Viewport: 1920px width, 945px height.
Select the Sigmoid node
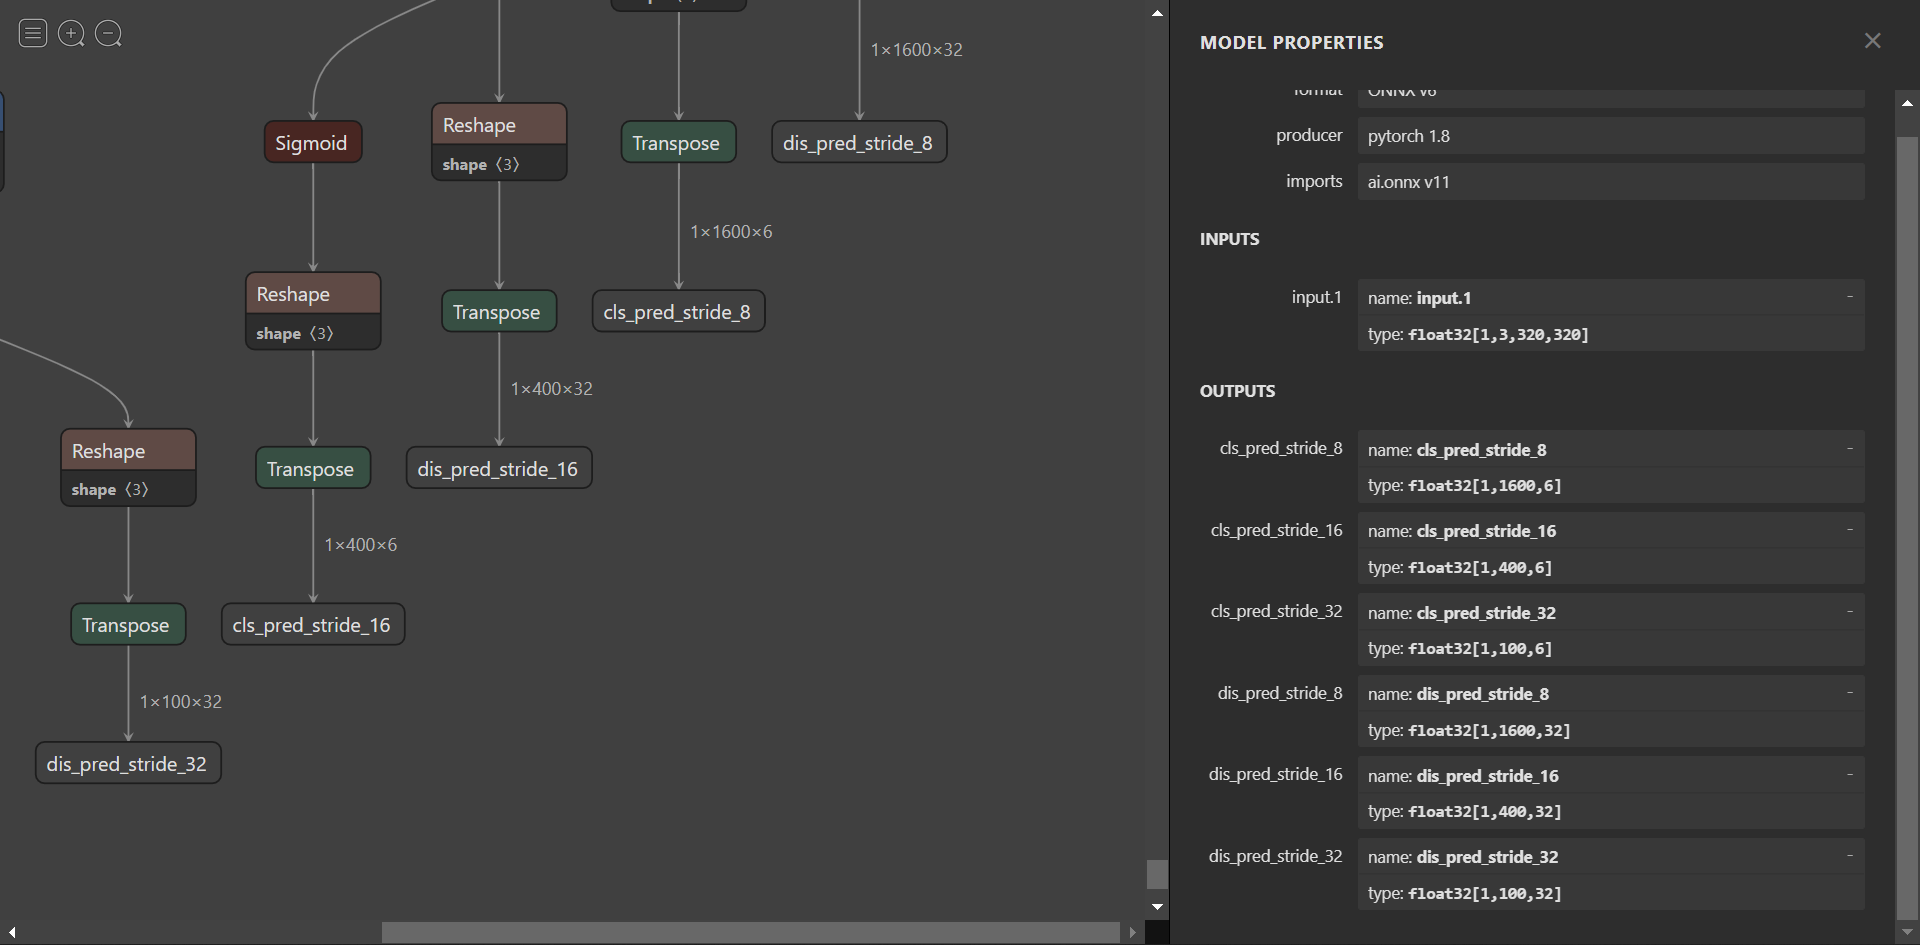click(x=313, y=143)
